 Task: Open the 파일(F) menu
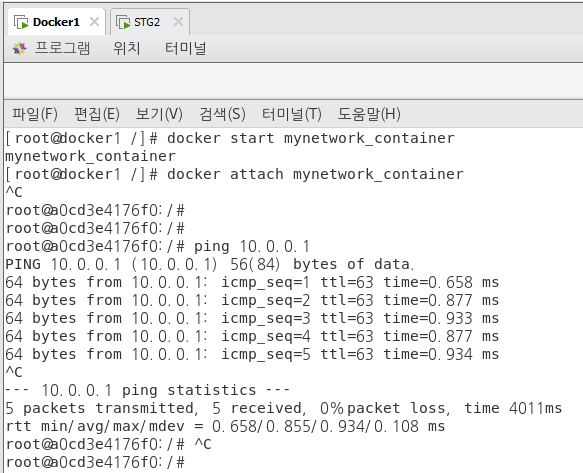click(35, 114)
